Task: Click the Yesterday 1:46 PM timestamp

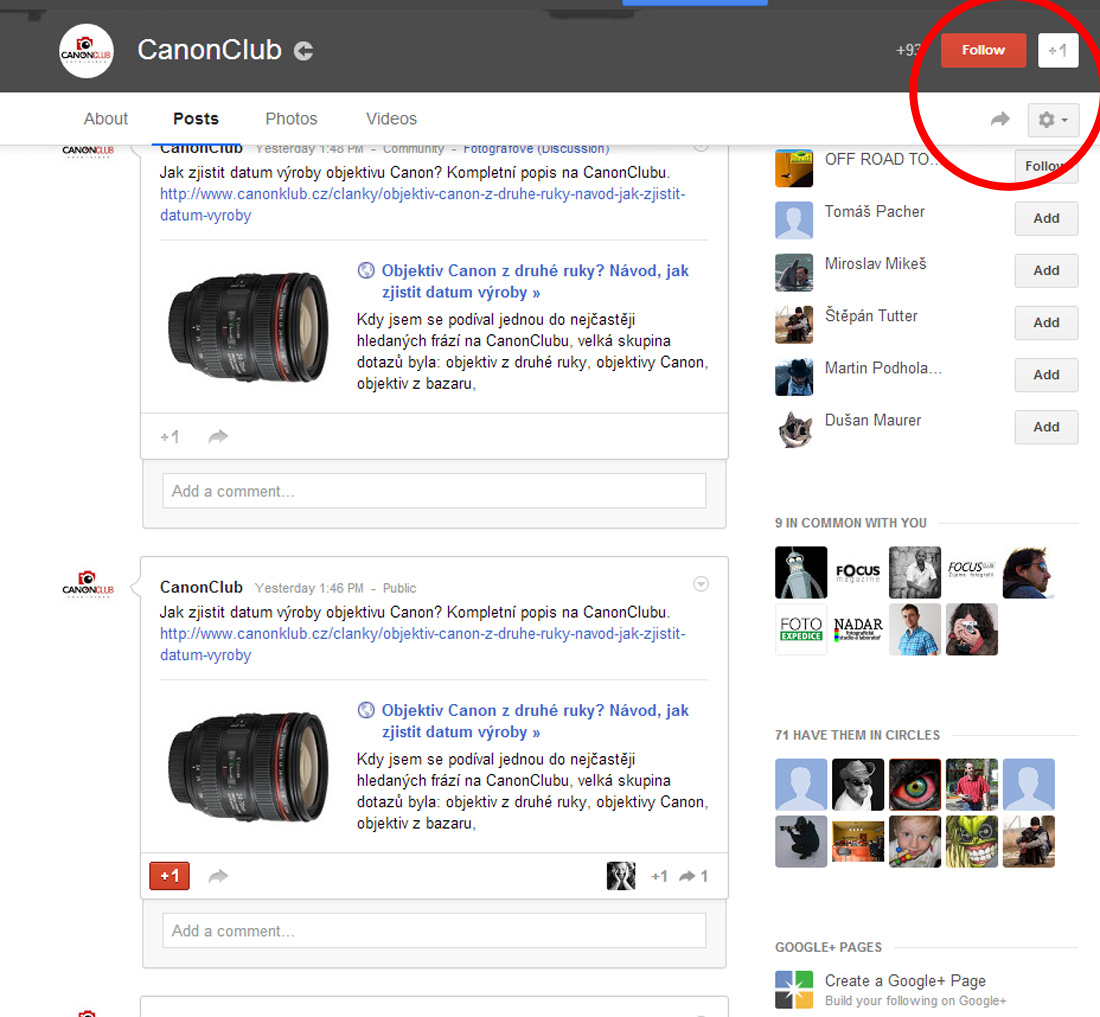Action: [309, 588]
